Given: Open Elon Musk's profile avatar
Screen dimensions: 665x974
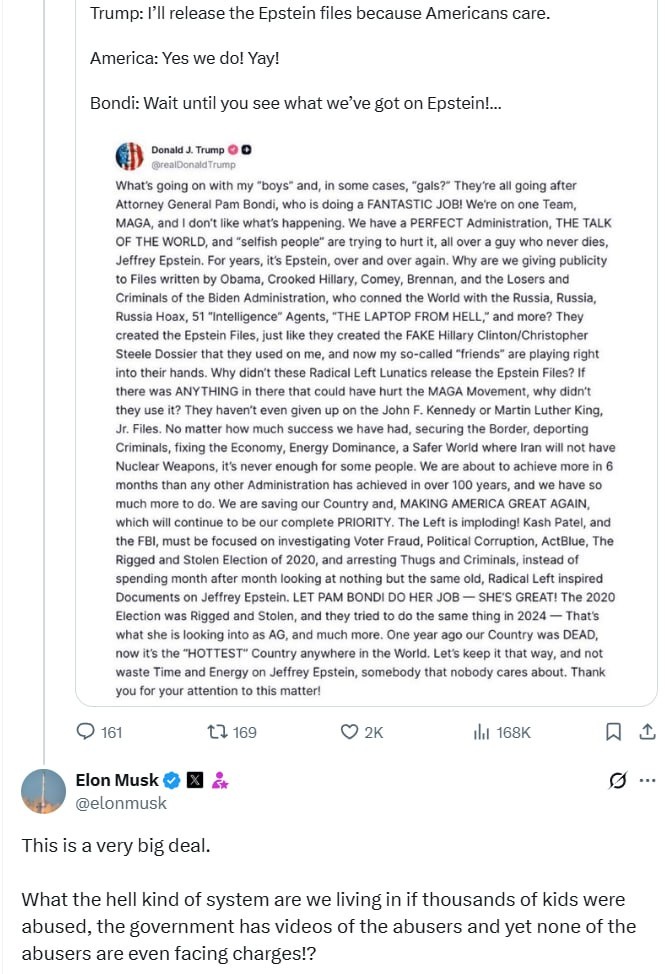Looking at the screenshot, I should click(x=44, y=791).
